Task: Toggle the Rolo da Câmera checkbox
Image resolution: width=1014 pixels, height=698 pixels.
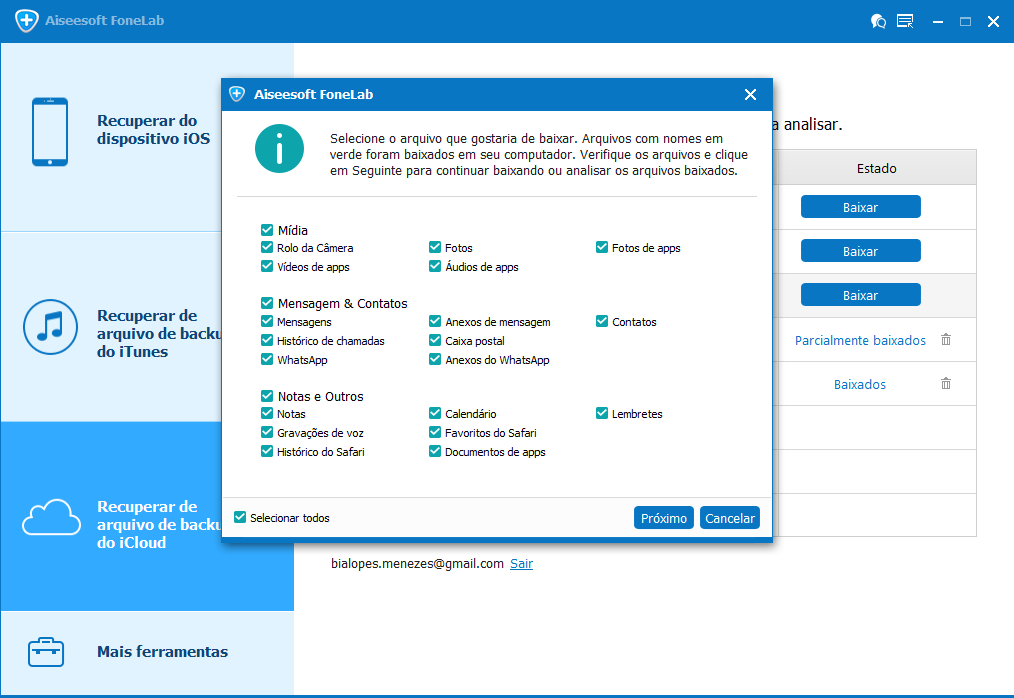Action: pos(267,248)
